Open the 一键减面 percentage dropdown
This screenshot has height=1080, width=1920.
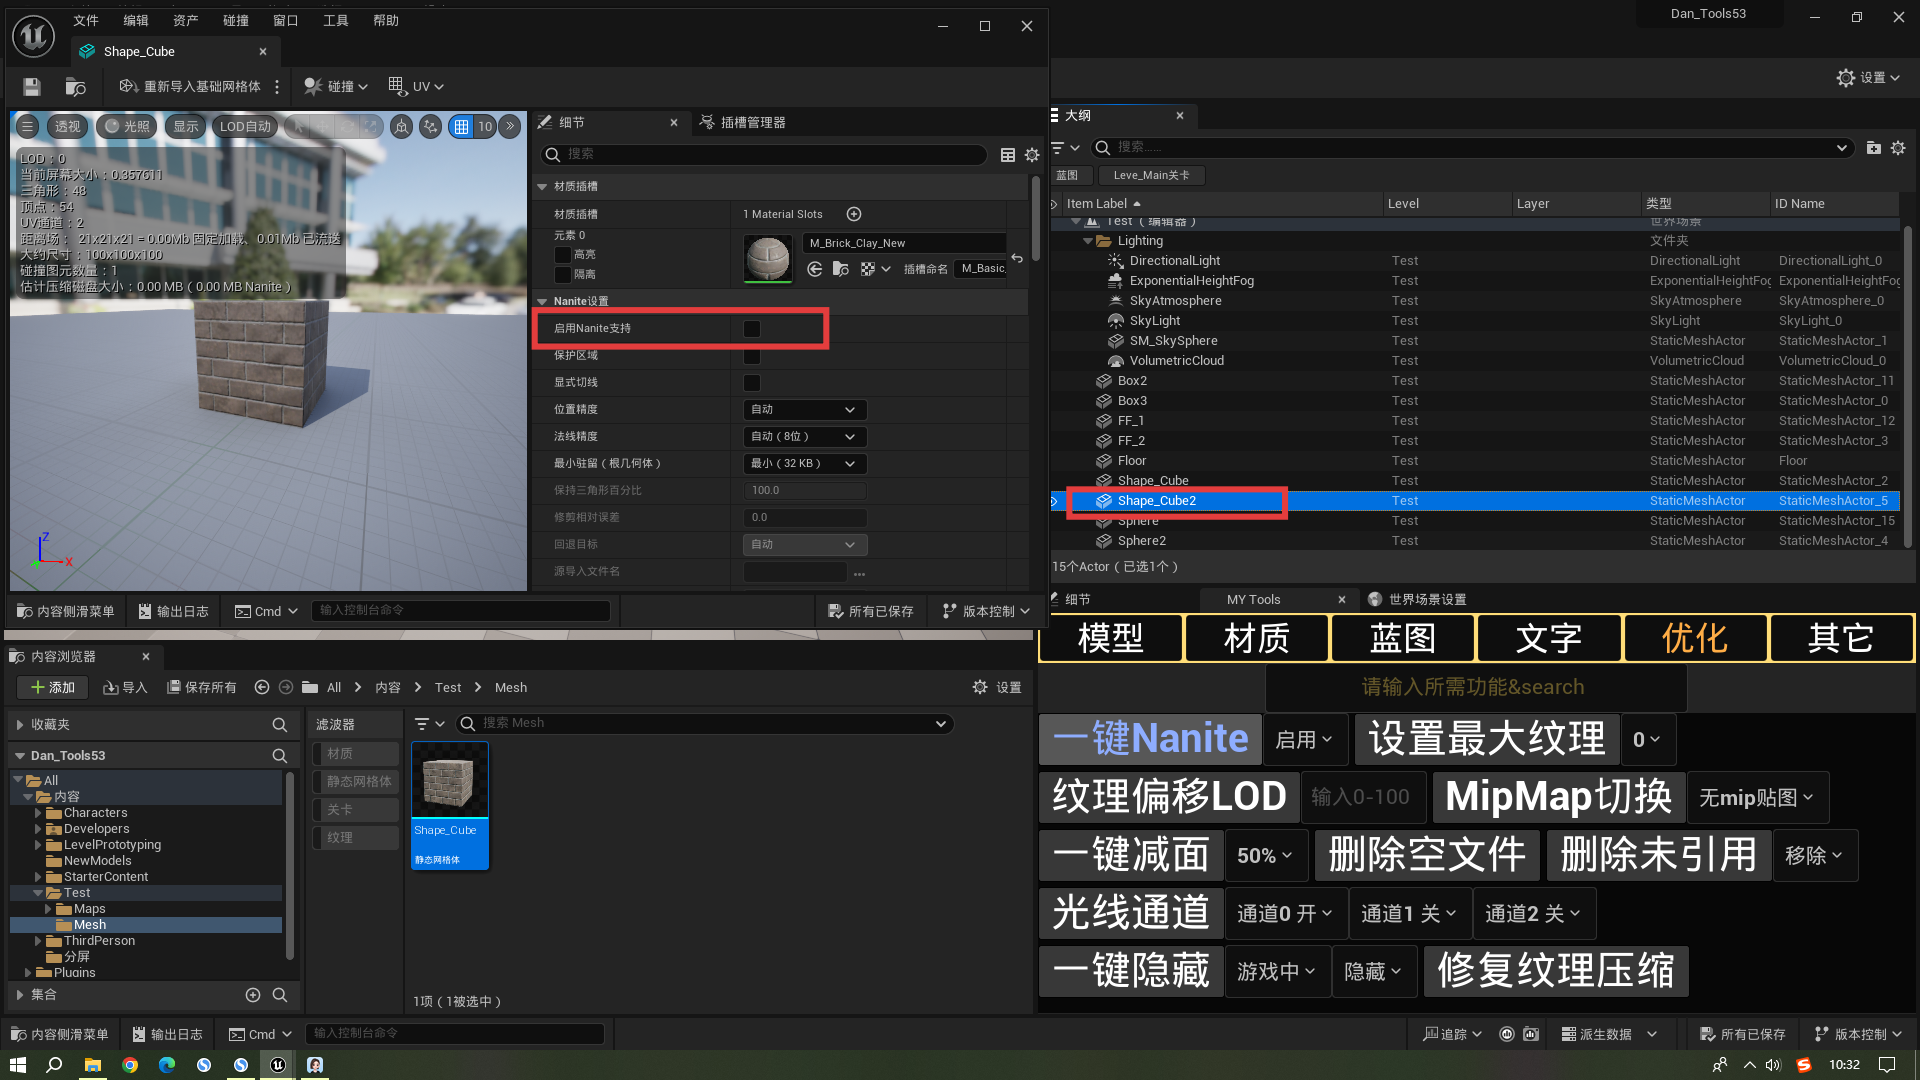(x=1265, y=856)
